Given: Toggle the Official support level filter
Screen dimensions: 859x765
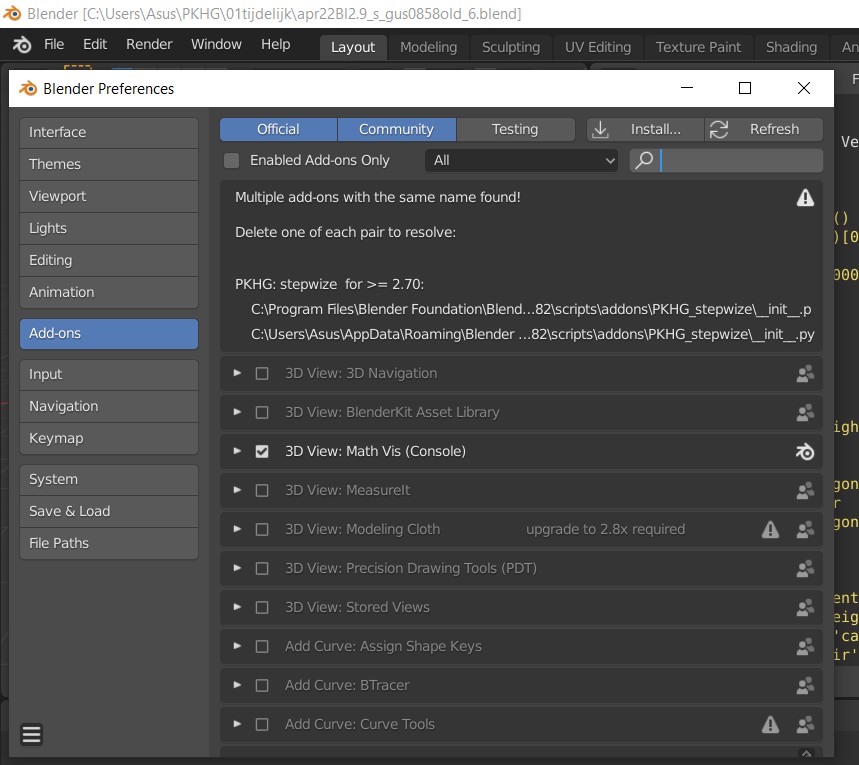Looking at the screenshot, I should tap(278, 129).
